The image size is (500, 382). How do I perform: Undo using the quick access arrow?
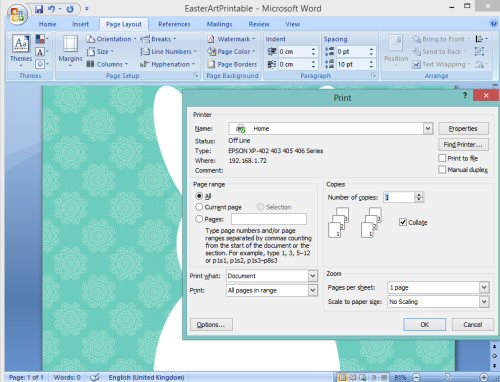[52, 9]
